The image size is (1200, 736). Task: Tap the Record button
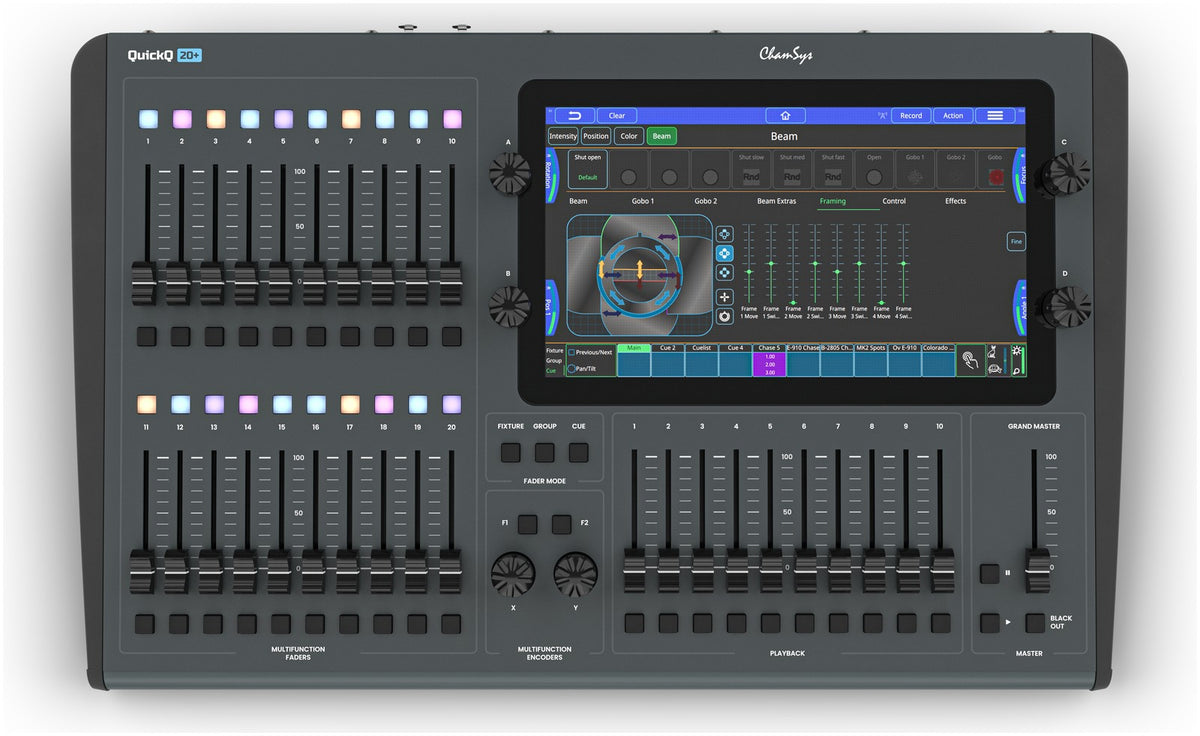[x=911, y=116]
